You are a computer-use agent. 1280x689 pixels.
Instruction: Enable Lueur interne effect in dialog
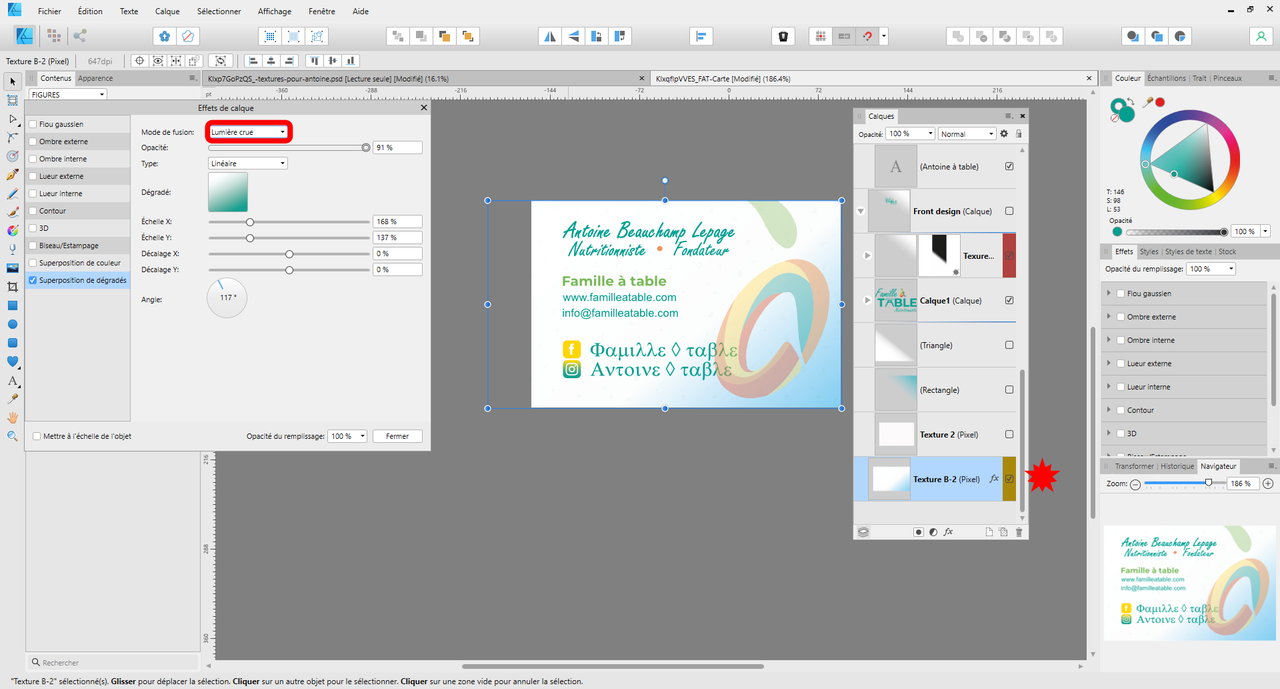pyautogui.click(x=34, y=194)
